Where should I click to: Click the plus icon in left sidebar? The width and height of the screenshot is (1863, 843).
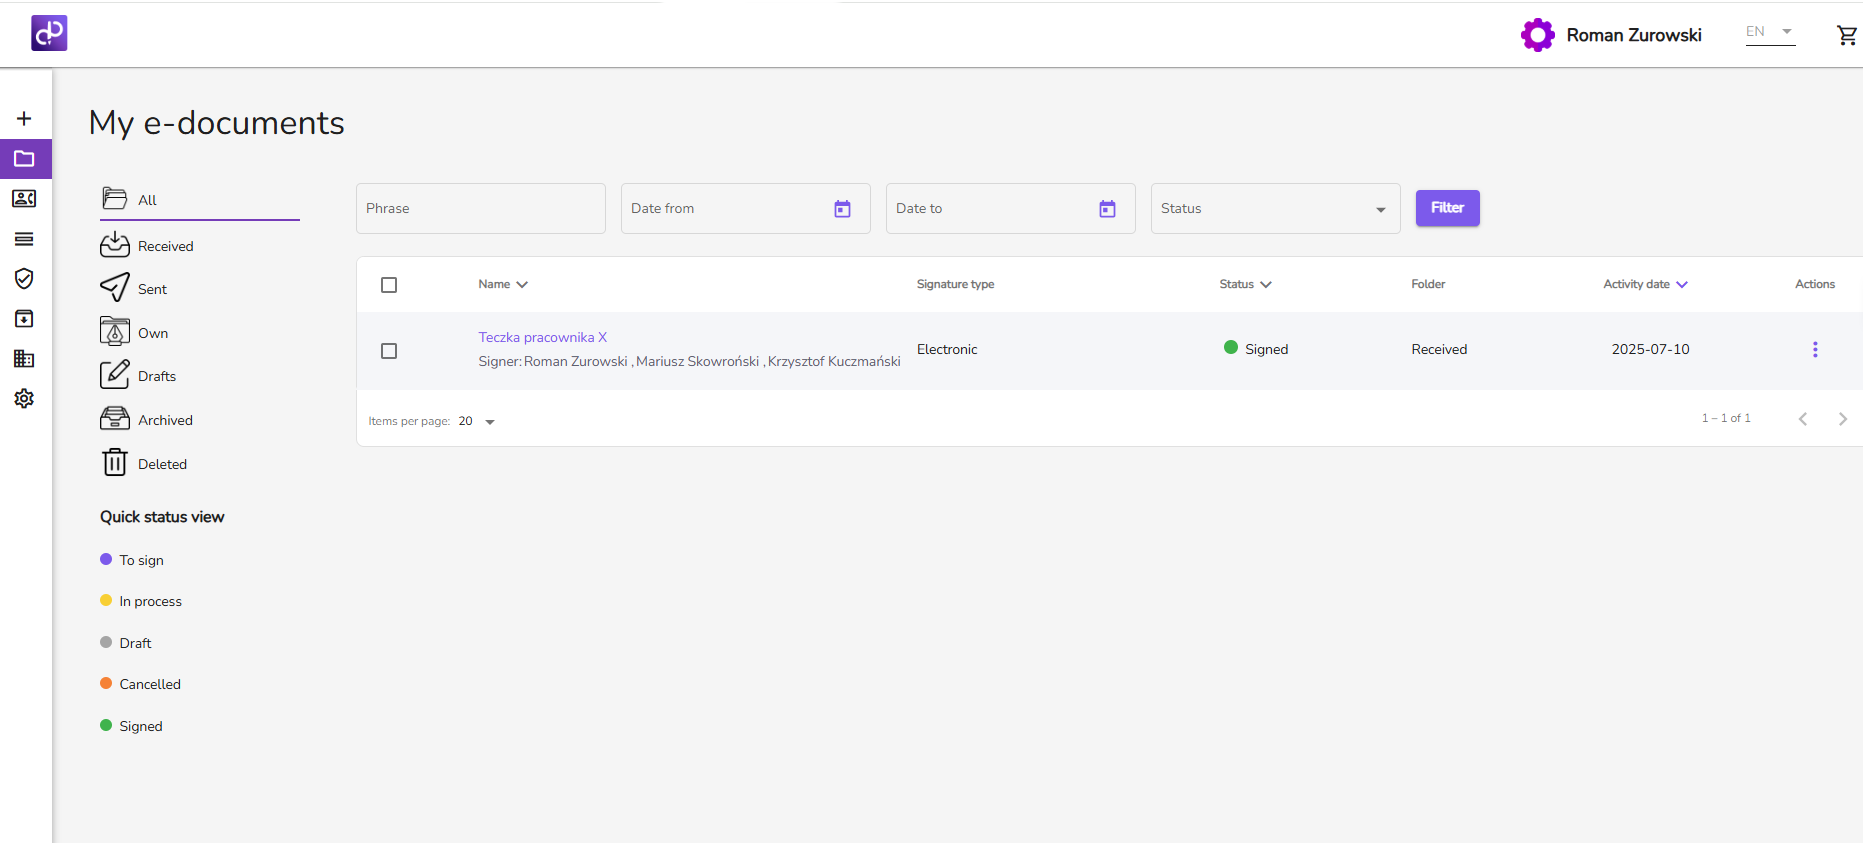click(24, 119)
